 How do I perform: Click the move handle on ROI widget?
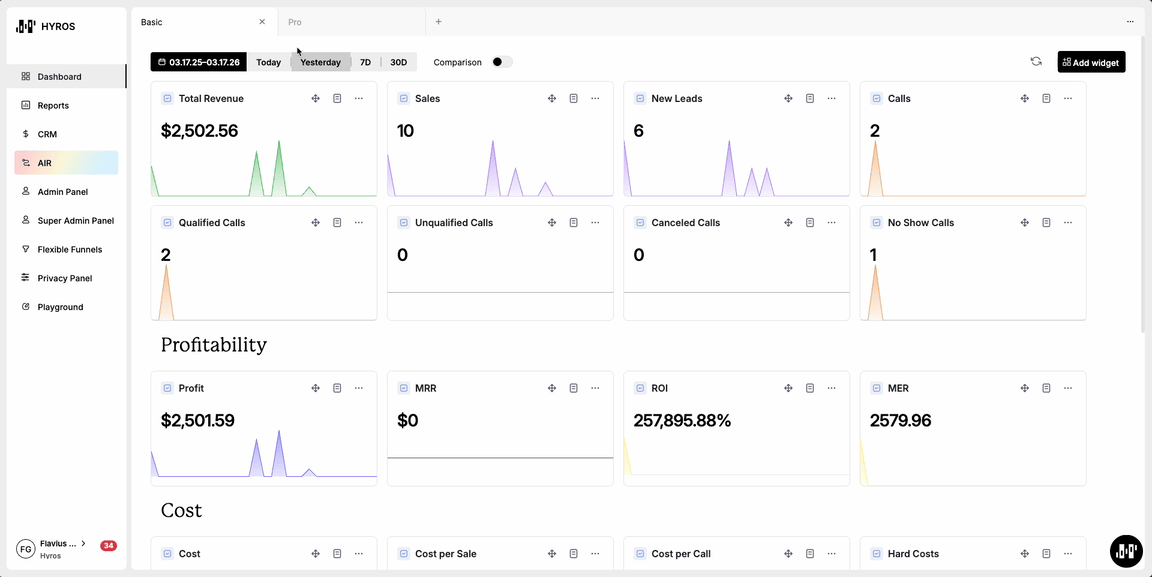pyautogui.click(x=788, y=388)
